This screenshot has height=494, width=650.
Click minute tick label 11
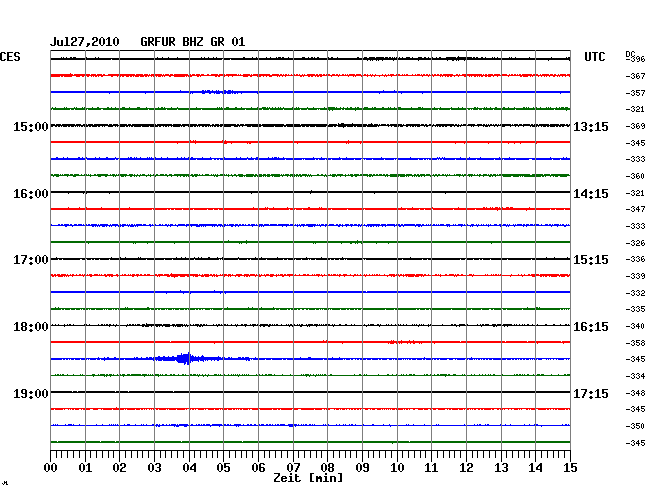[431, 467]
